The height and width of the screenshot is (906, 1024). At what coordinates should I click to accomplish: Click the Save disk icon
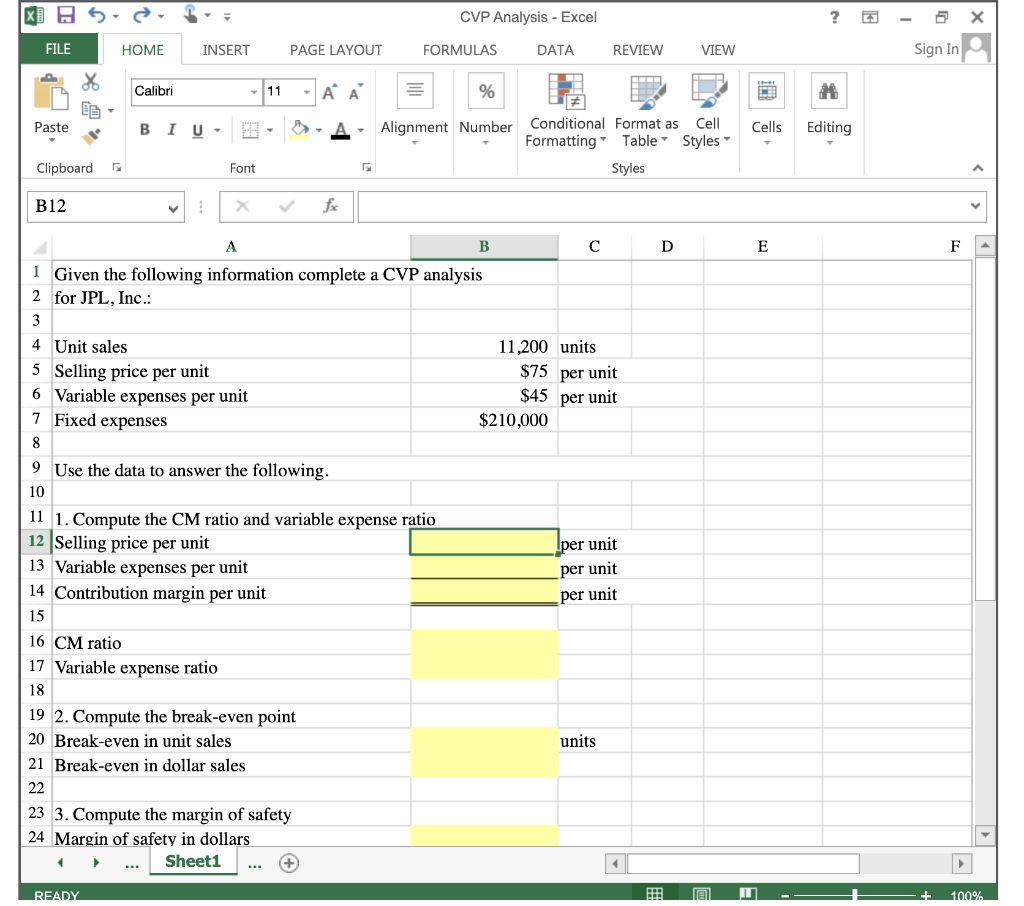(x=66, y=15)
